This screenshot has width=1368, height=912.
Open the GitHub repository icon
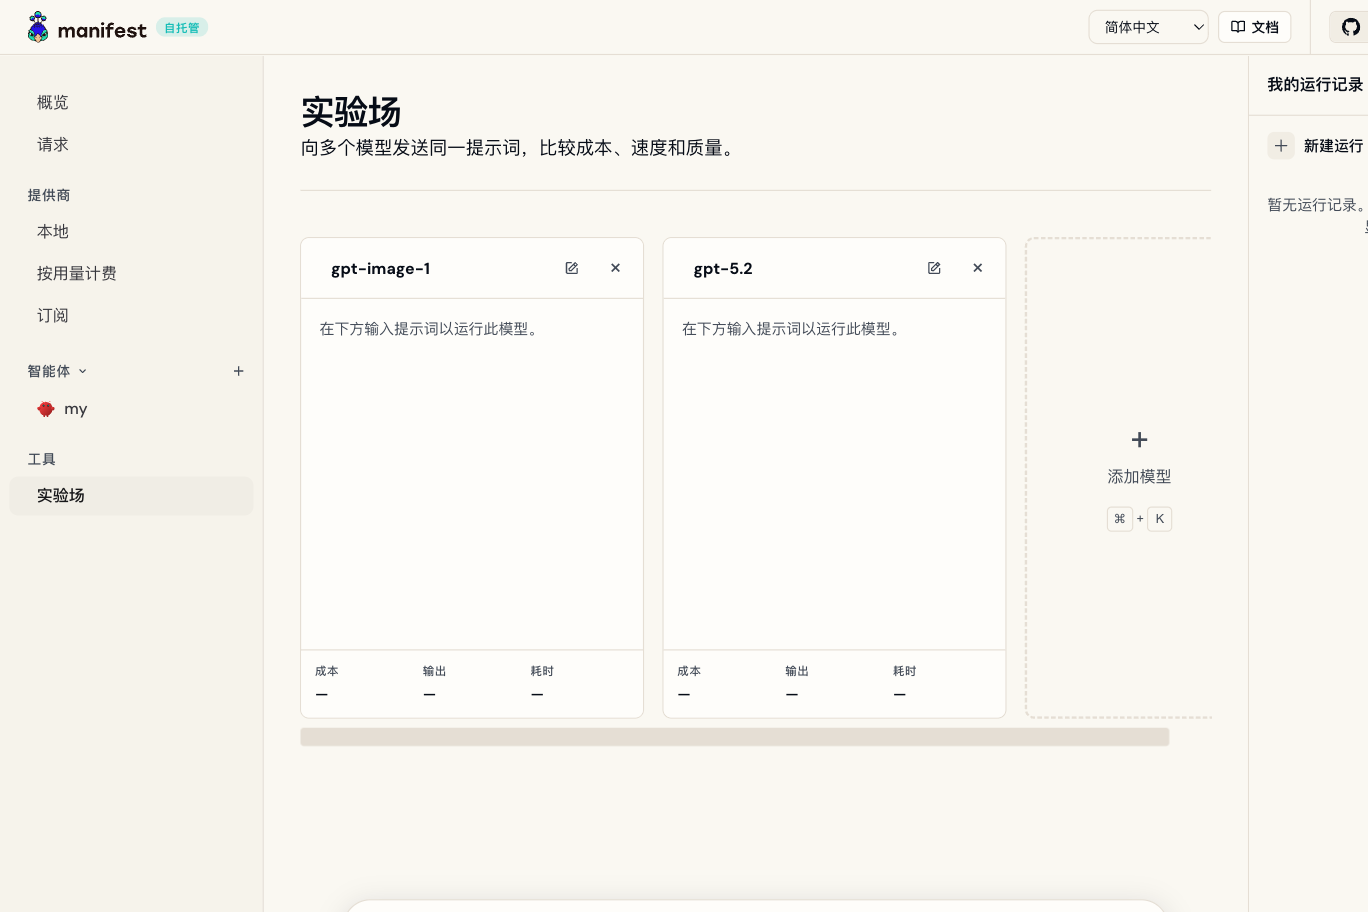pos(1351,27)
